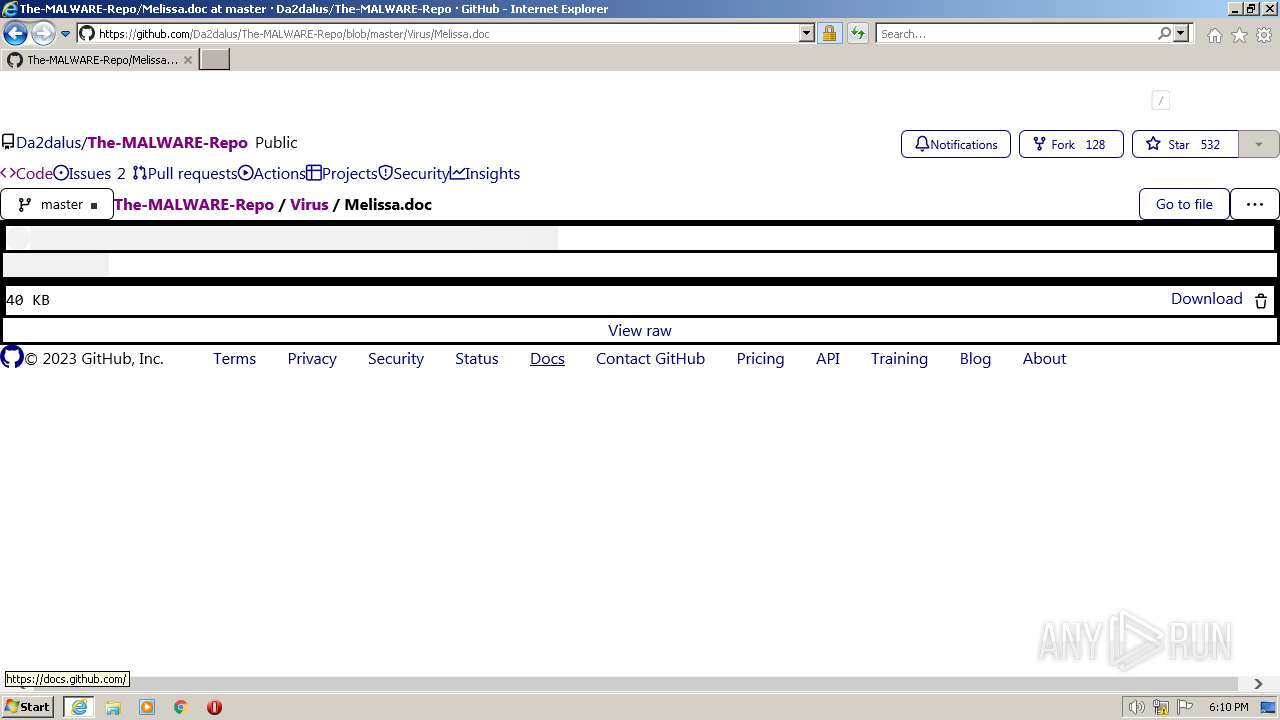Image resolution: width=1280 pixels, height=720 pixels.
Task: Open search provider dropdown arrow
Action: pyautogui.click(x=1181, y=33)
